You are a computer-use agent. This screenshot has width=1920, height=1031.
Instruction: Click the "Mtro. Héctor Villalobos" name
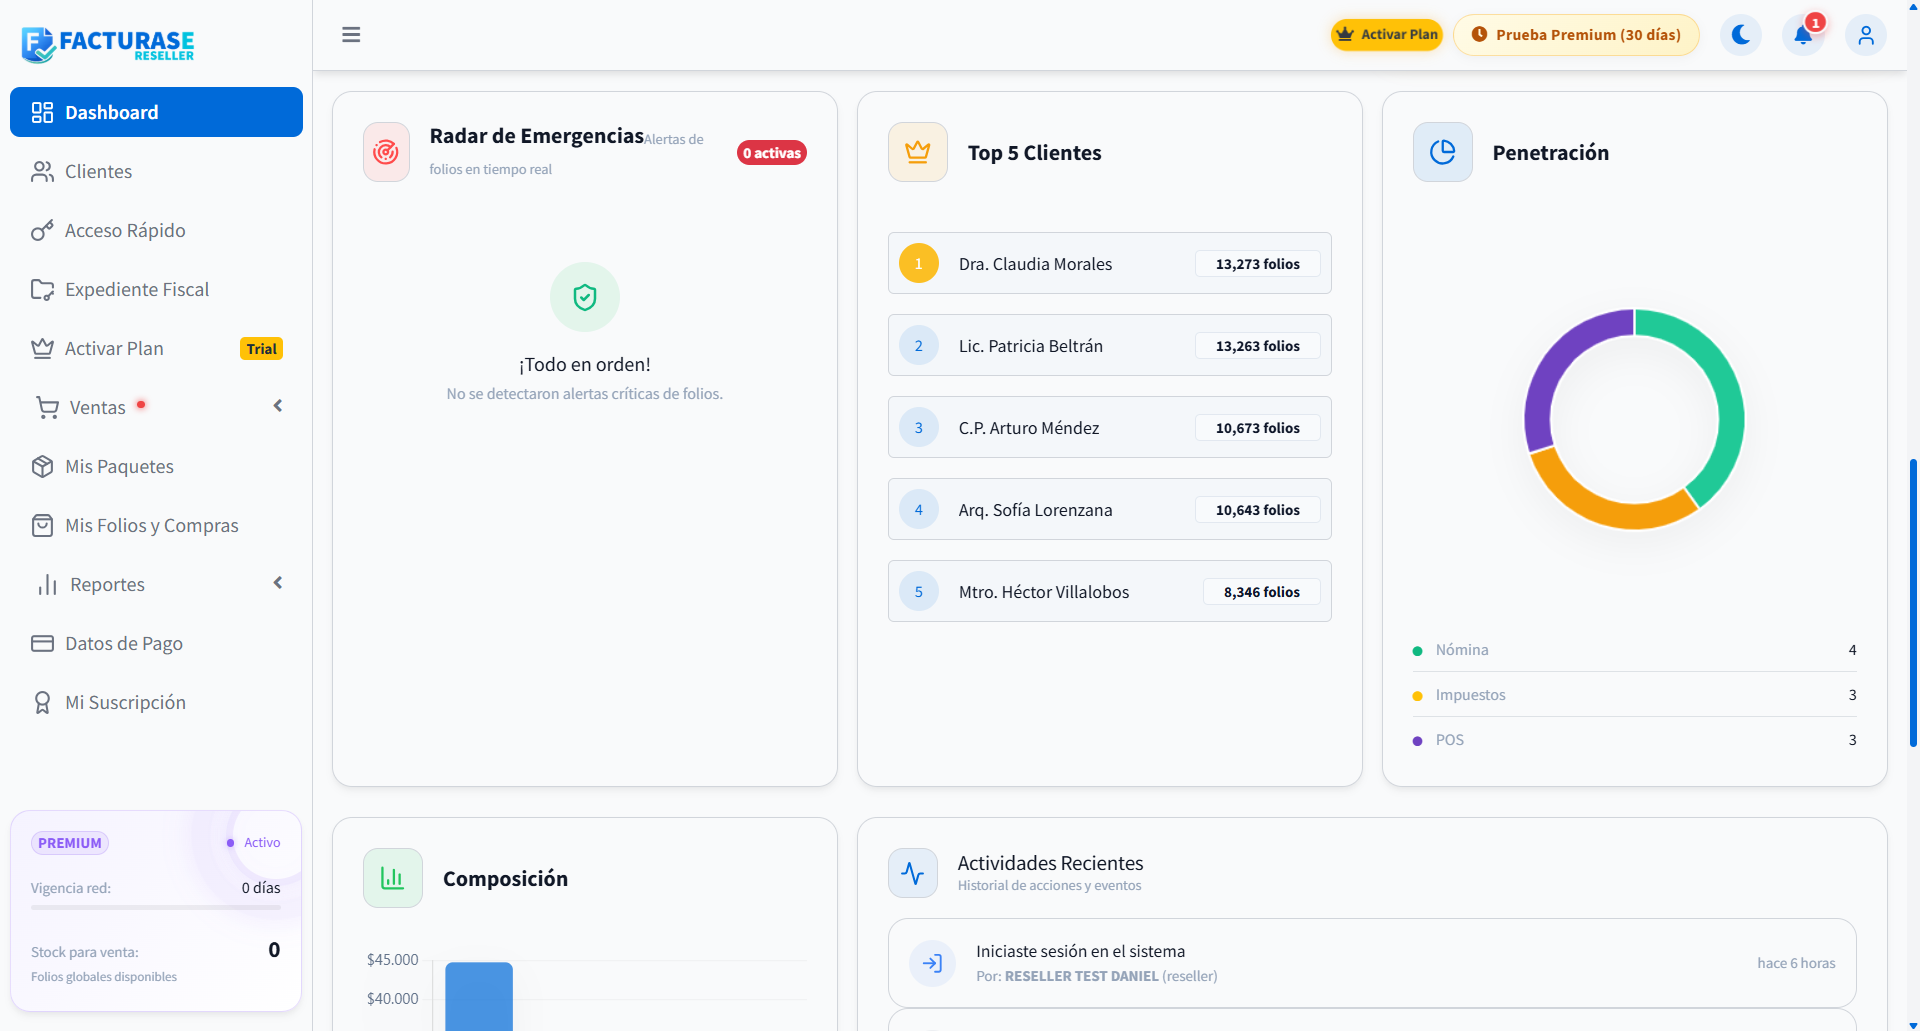coord(1044,592)
